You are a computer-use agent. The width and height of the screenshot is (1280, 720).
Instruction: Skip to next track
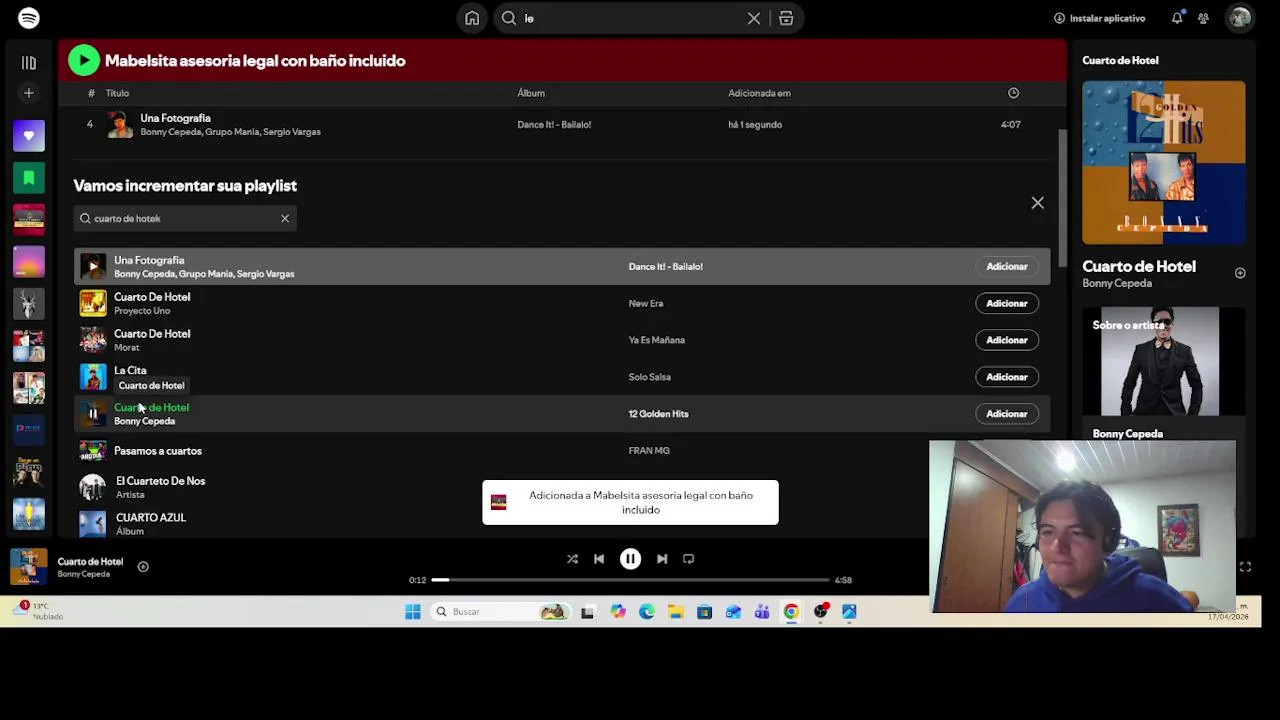point(662,559)
